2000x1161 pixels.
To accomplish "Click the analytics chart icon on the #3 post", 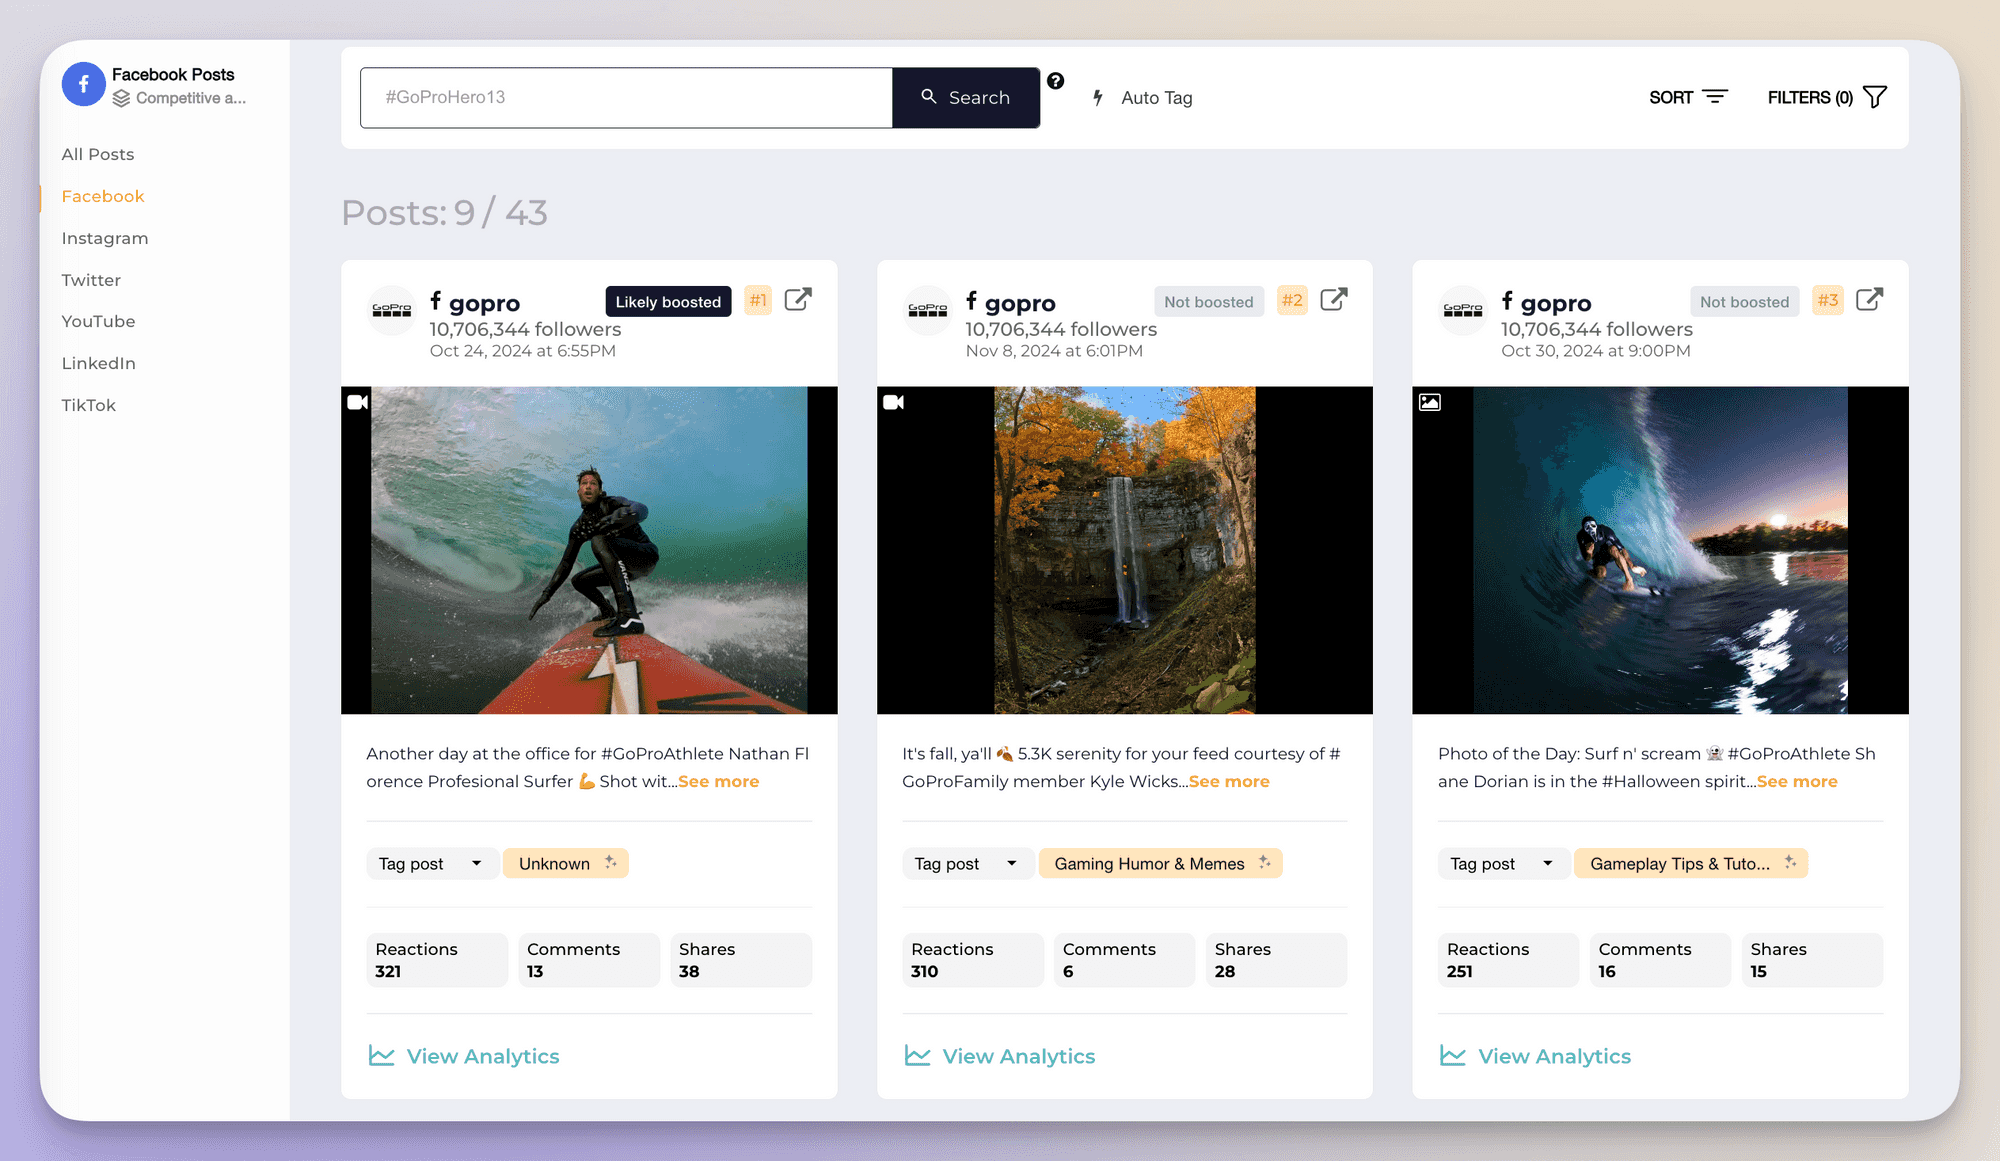I will pos(1453,1056).
